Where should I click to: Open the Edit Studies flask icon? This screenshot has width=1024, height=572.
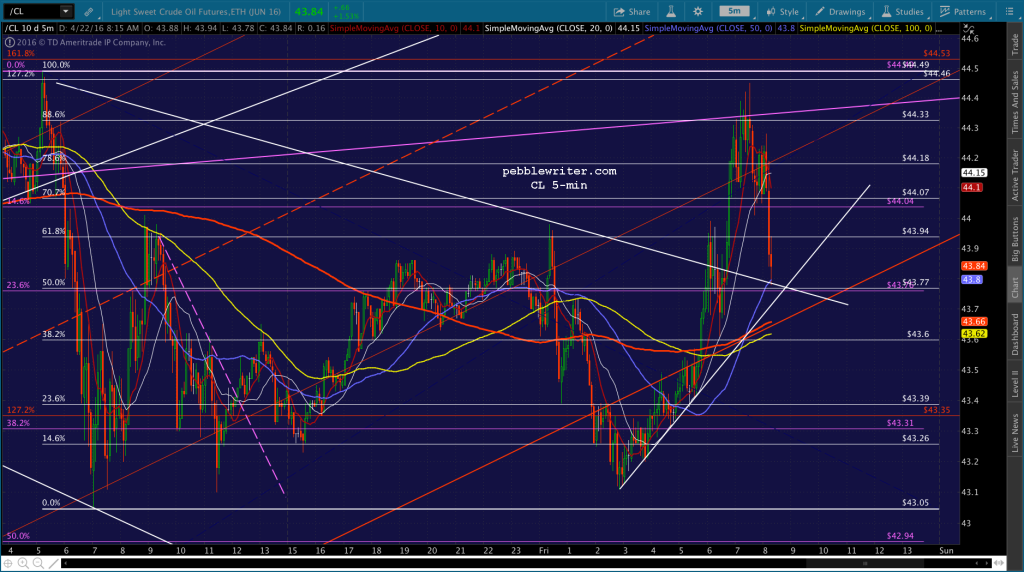[x=671, y=12]
